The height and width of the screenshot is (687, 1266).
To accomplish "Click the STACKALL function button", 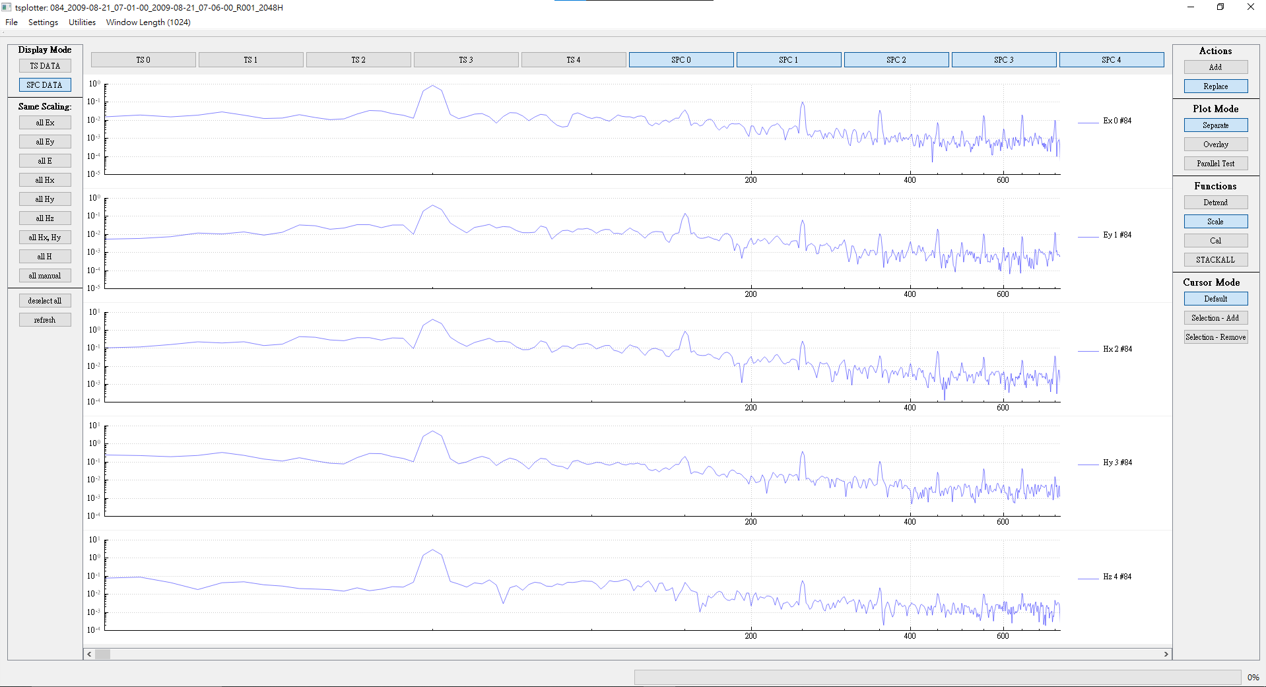I will point(1215,260).
